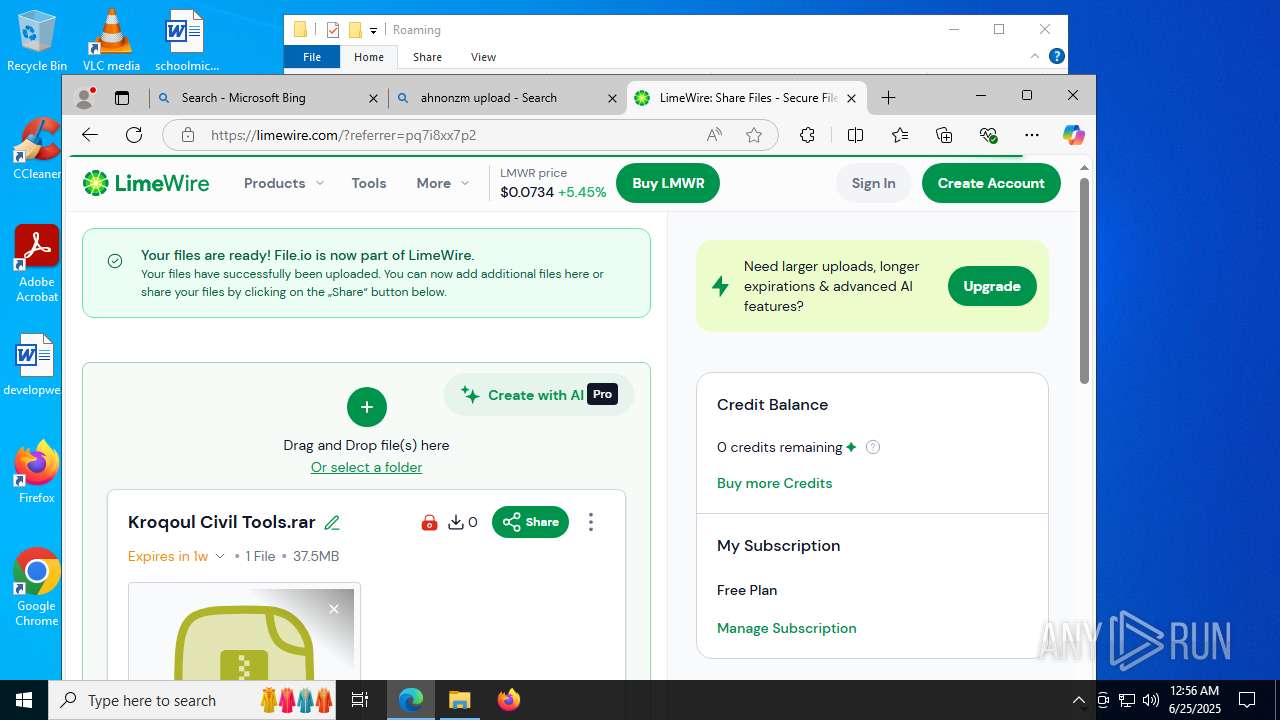Click the Buy LMWR button
The width and height of the screenshot is (1280, 720).
[668, 183]
